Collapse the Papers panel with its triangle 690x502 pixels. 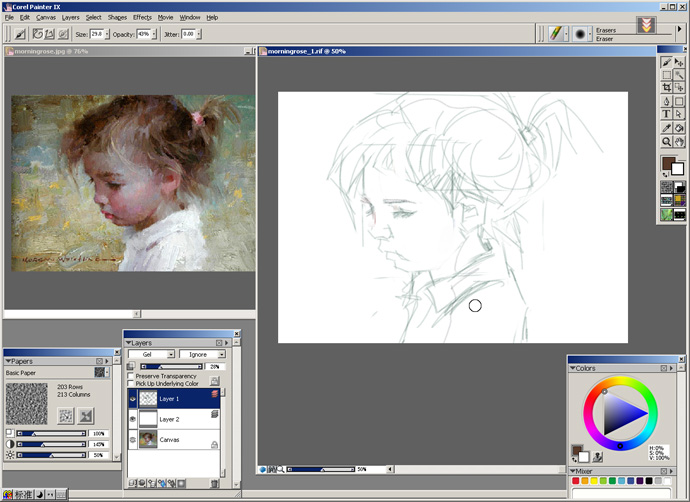pyautogui.click(x=8, y=361)
